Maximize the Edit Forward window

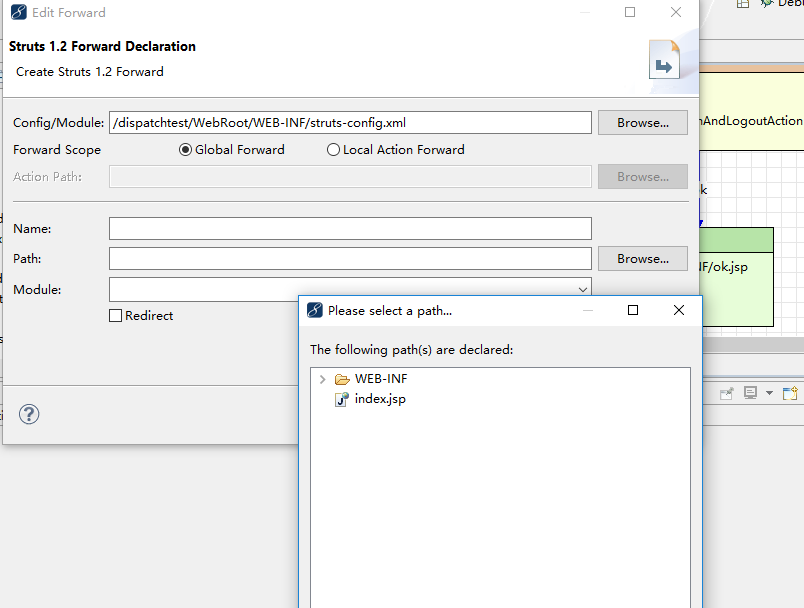[x=630, y=12]
